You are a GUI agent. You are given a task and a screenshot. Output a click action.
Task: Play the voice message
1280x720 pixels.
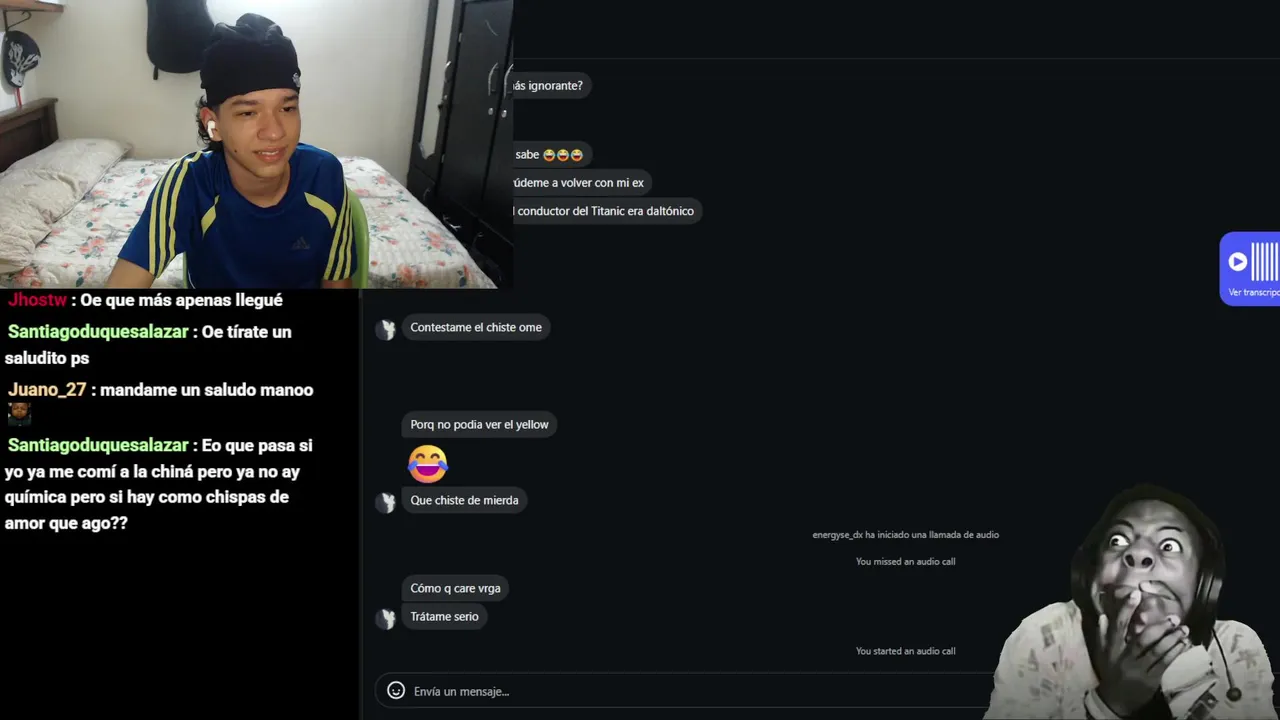click(x=1238, y=262)
